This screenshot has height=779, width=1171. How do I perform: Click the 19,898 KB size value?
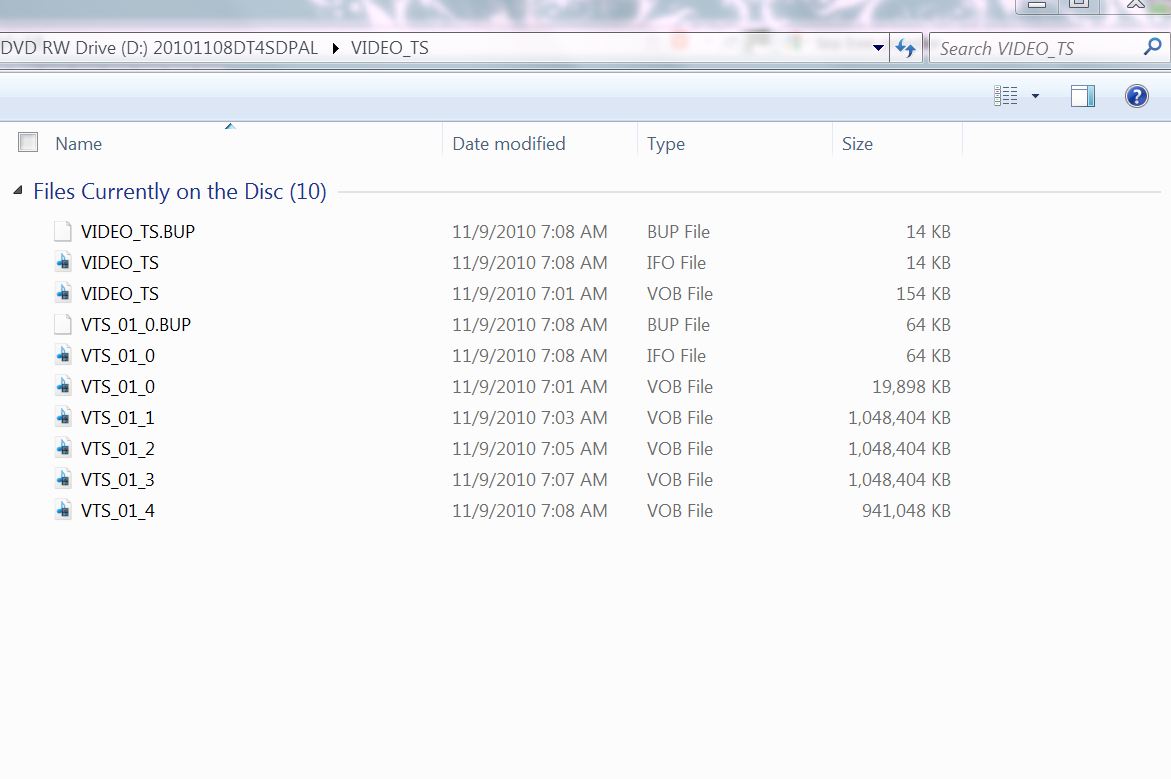(911, 387)
